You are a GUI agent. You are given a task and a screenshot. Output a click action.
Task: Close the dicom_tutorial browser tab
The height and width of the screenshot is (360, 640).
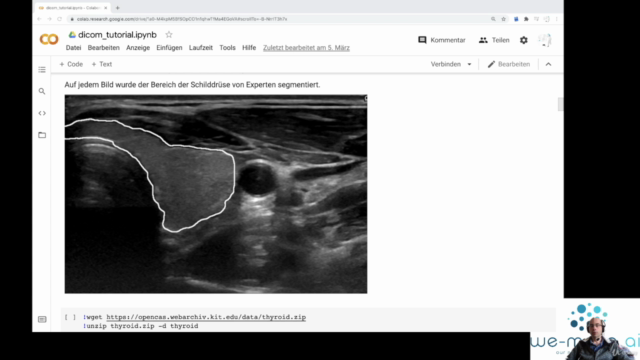[x=106, y=8]
